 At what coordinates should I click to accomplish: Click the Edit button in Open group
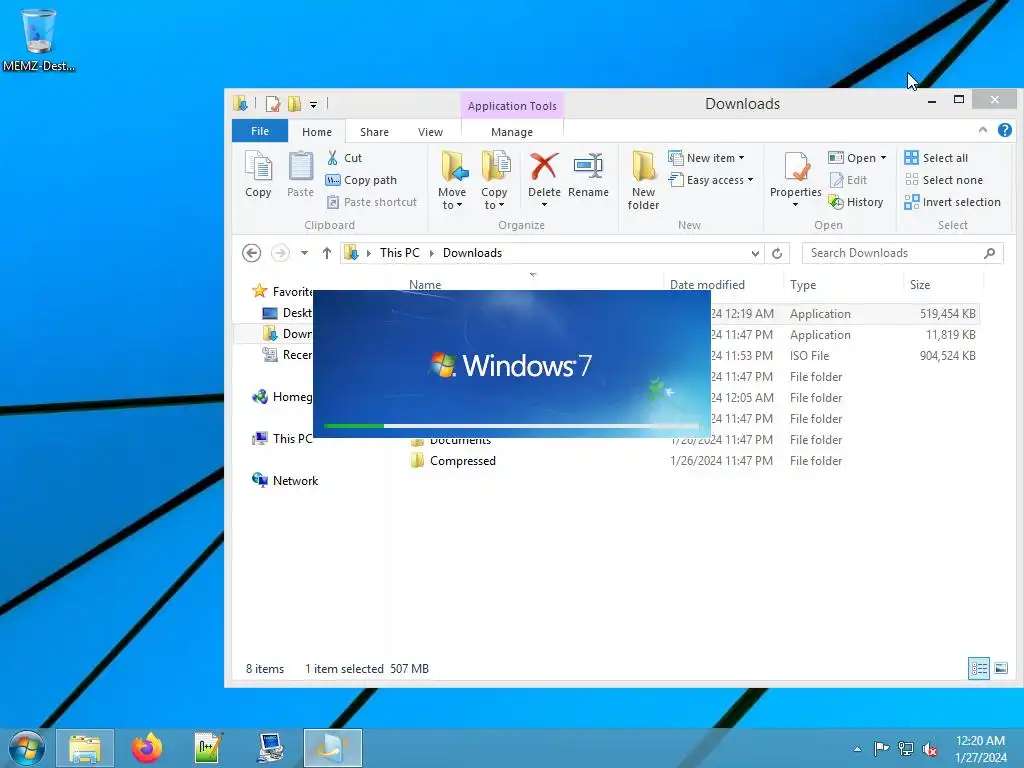click(848, 180)
